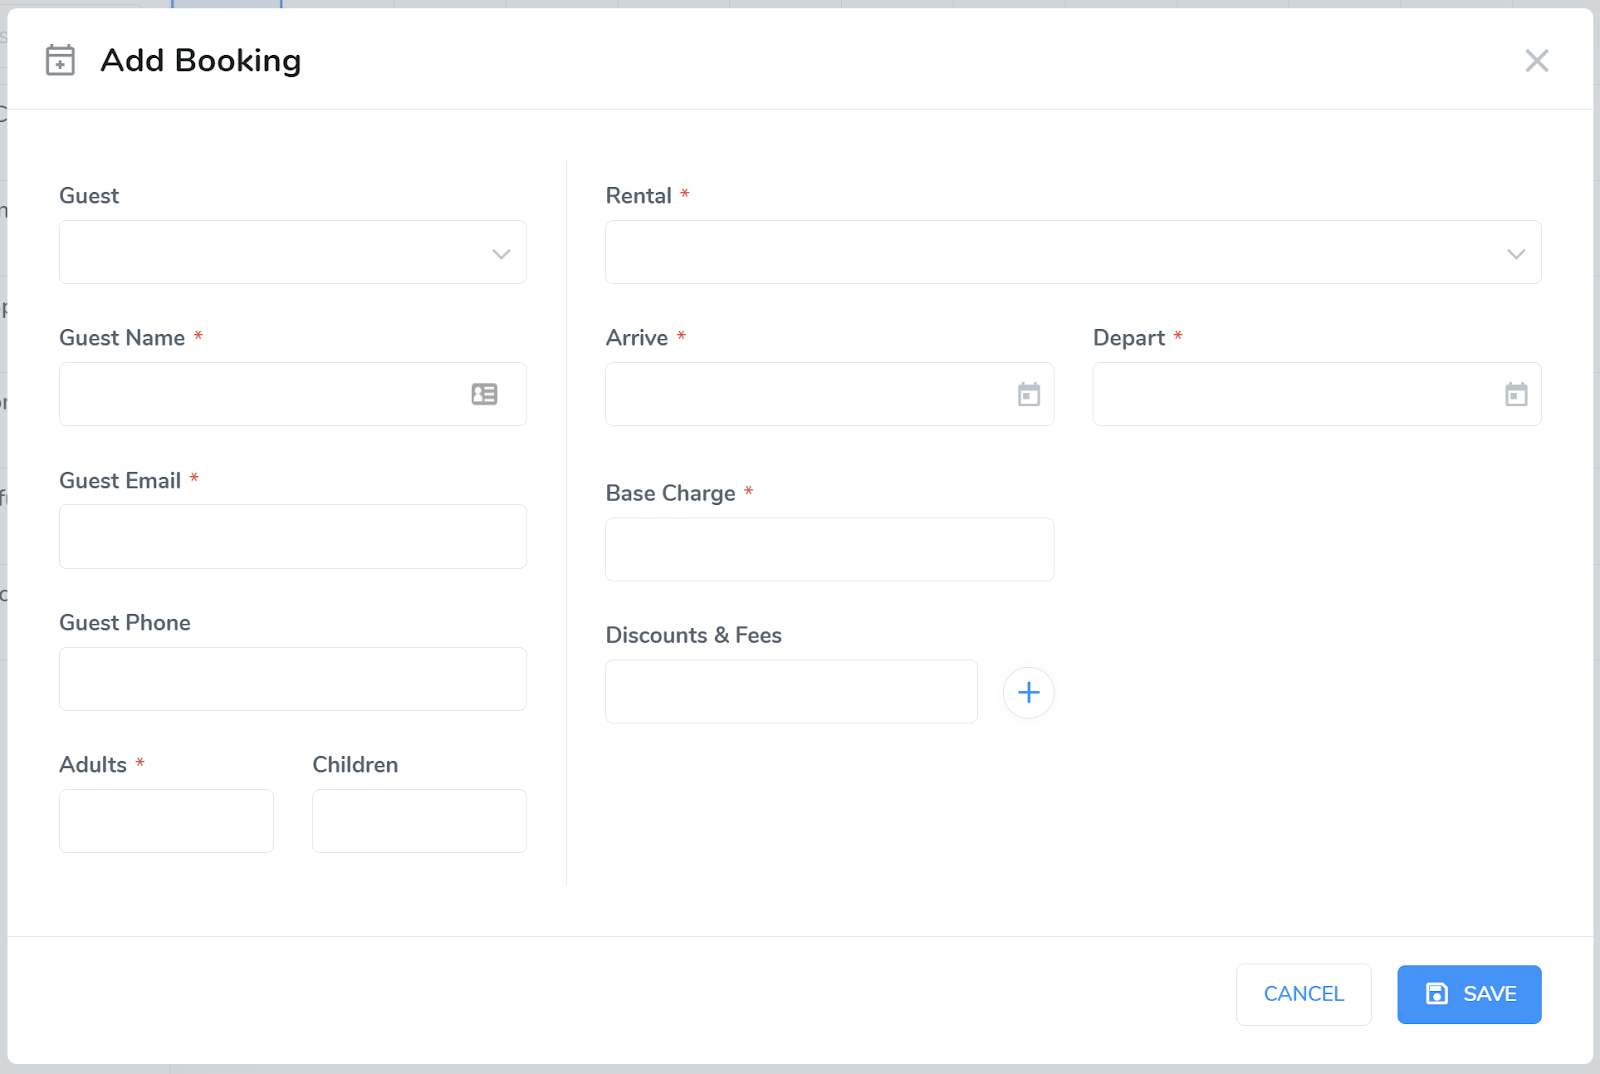The width and height of the screenshot is (1600, 1074).
Task: Click into the Guest Email field
Action: [x=292, y=536]
